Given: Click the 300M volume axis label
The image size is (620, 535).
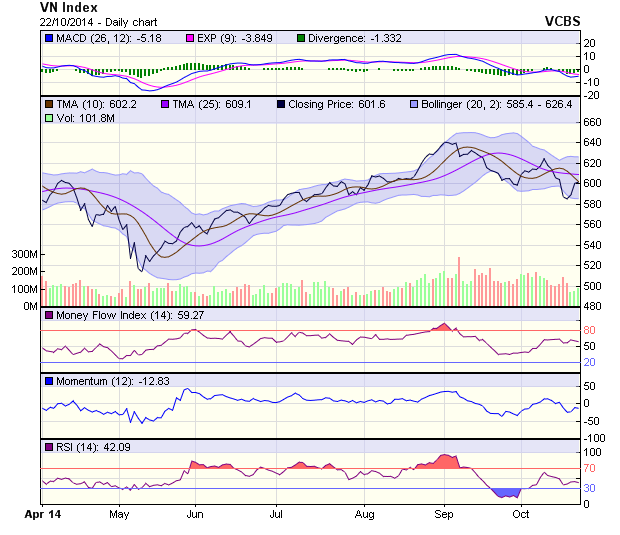Looking at the screenshot, I should pyautogui.click(x=24, y=255).
